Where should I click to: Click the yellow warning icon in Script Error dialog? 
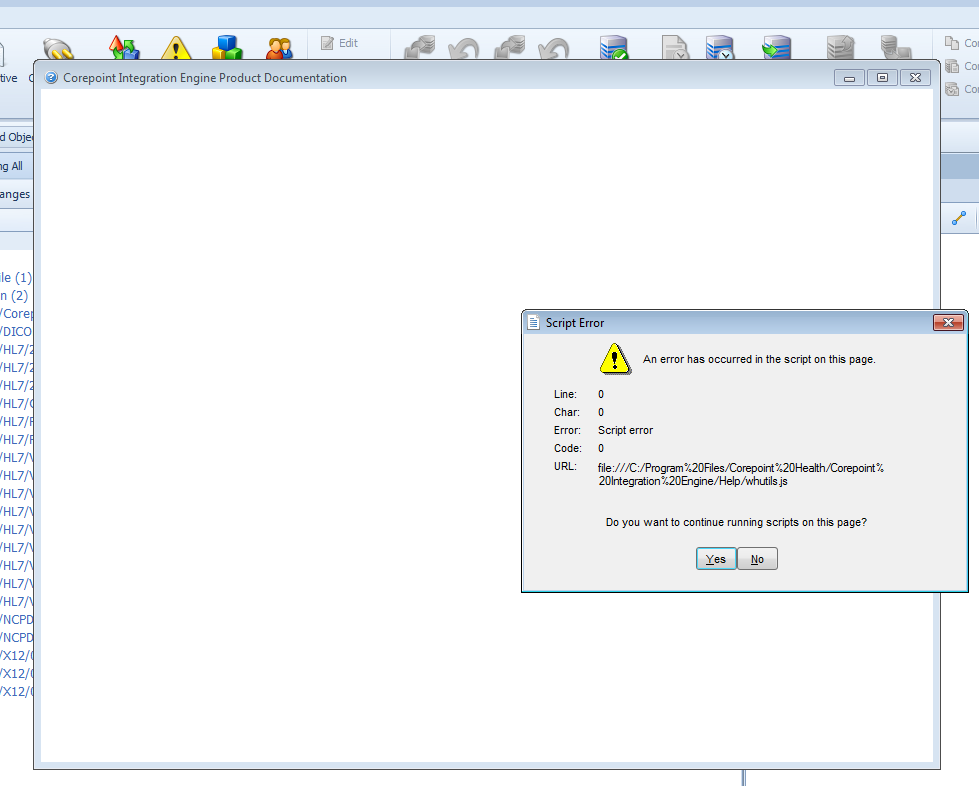[615, 359]
